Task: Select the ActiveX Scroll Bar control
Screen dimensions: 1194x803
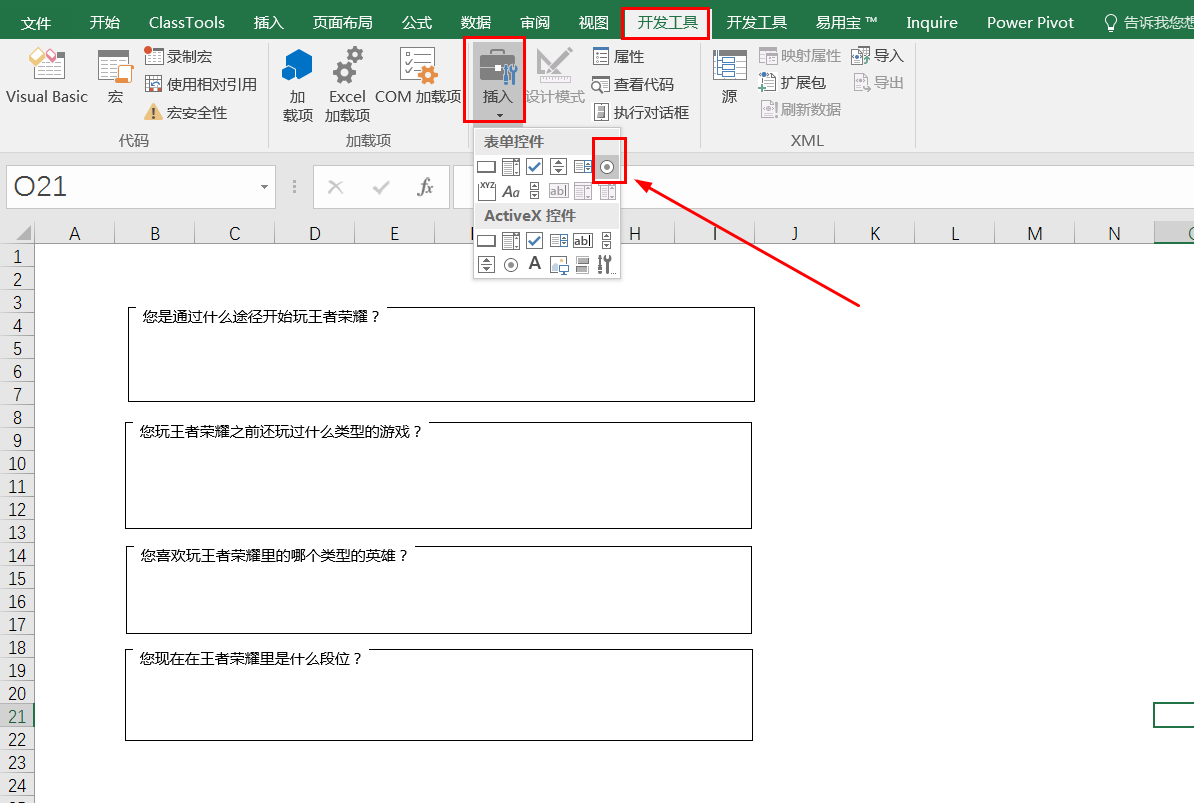Action: coord(607,241)
